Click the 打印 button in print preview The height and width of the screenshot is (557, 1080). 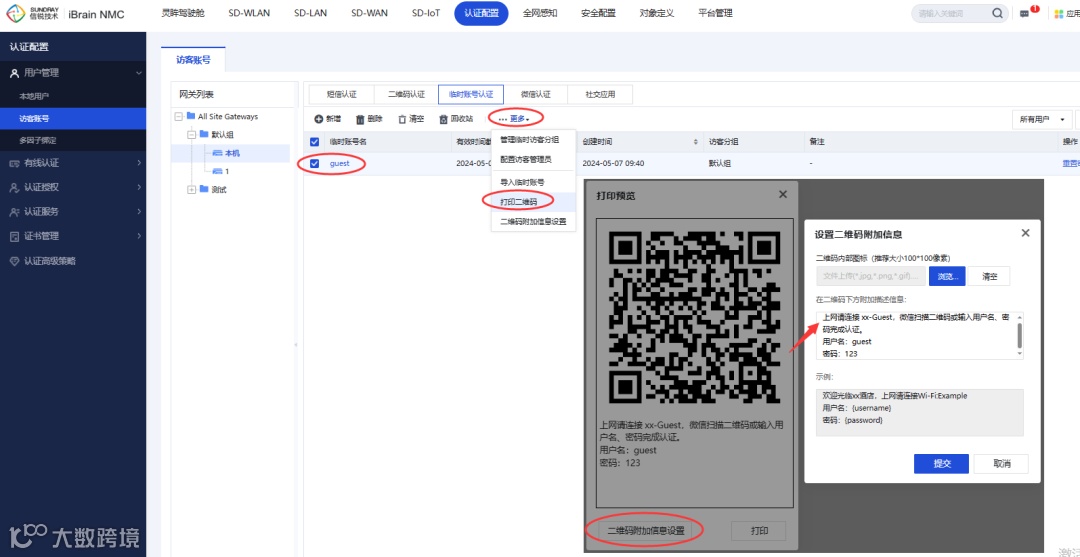click(758, 531)
